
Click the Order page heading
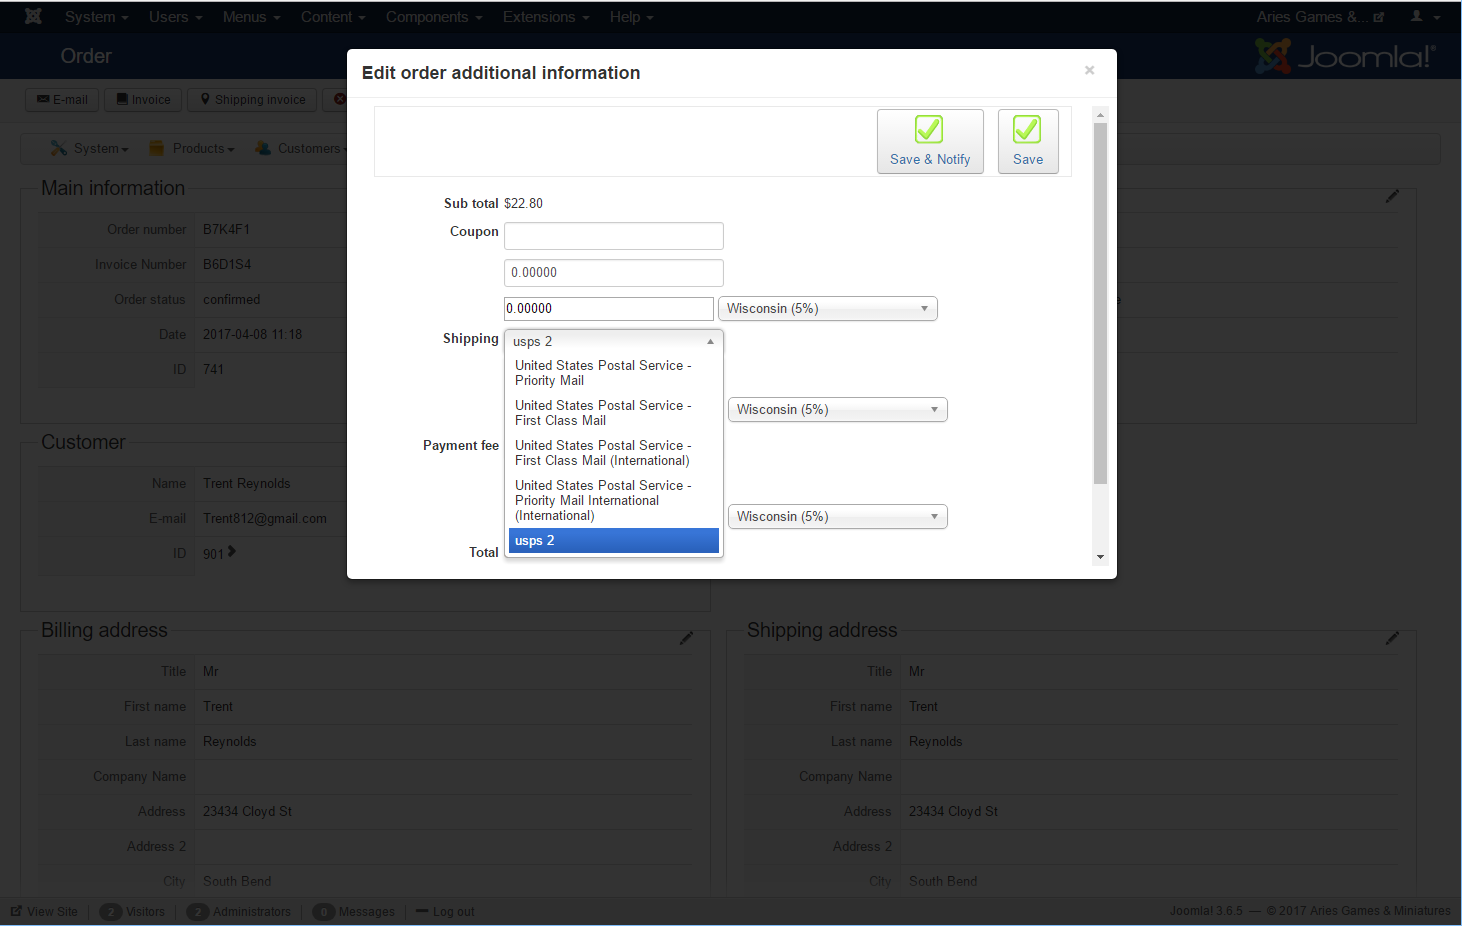point(86,56)
